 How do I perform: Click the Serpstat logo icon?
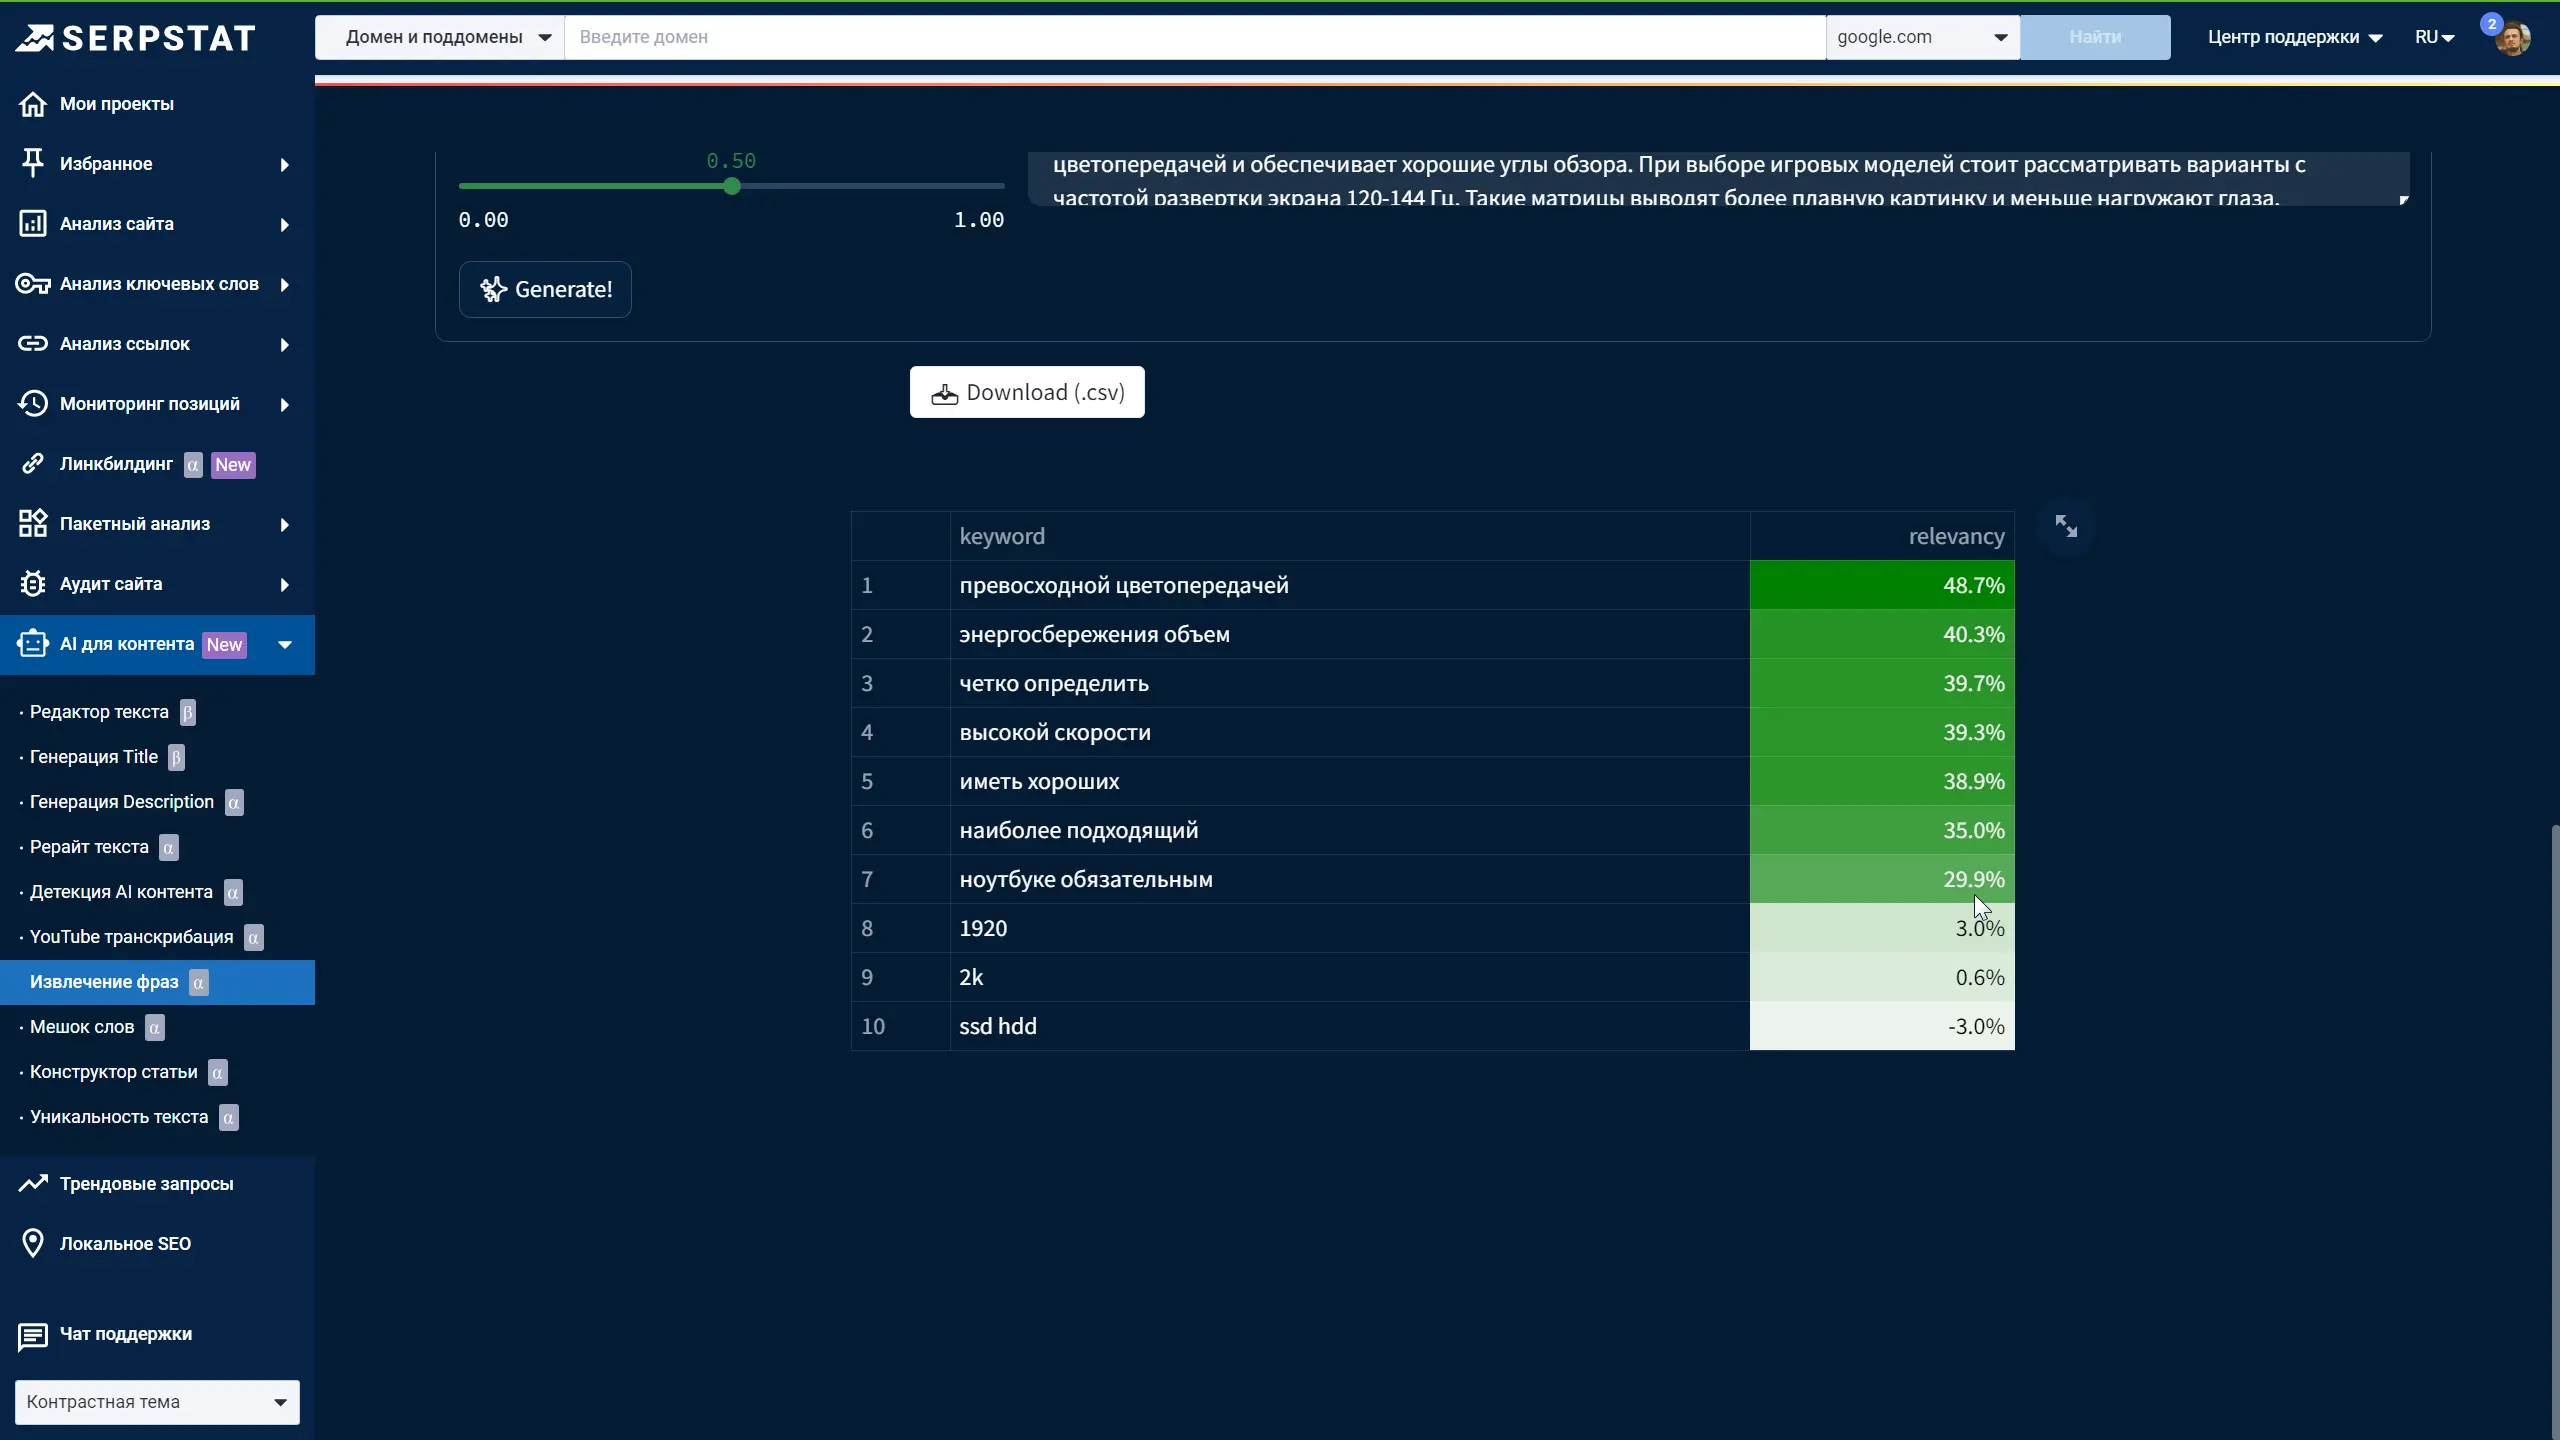coord(36,38)
